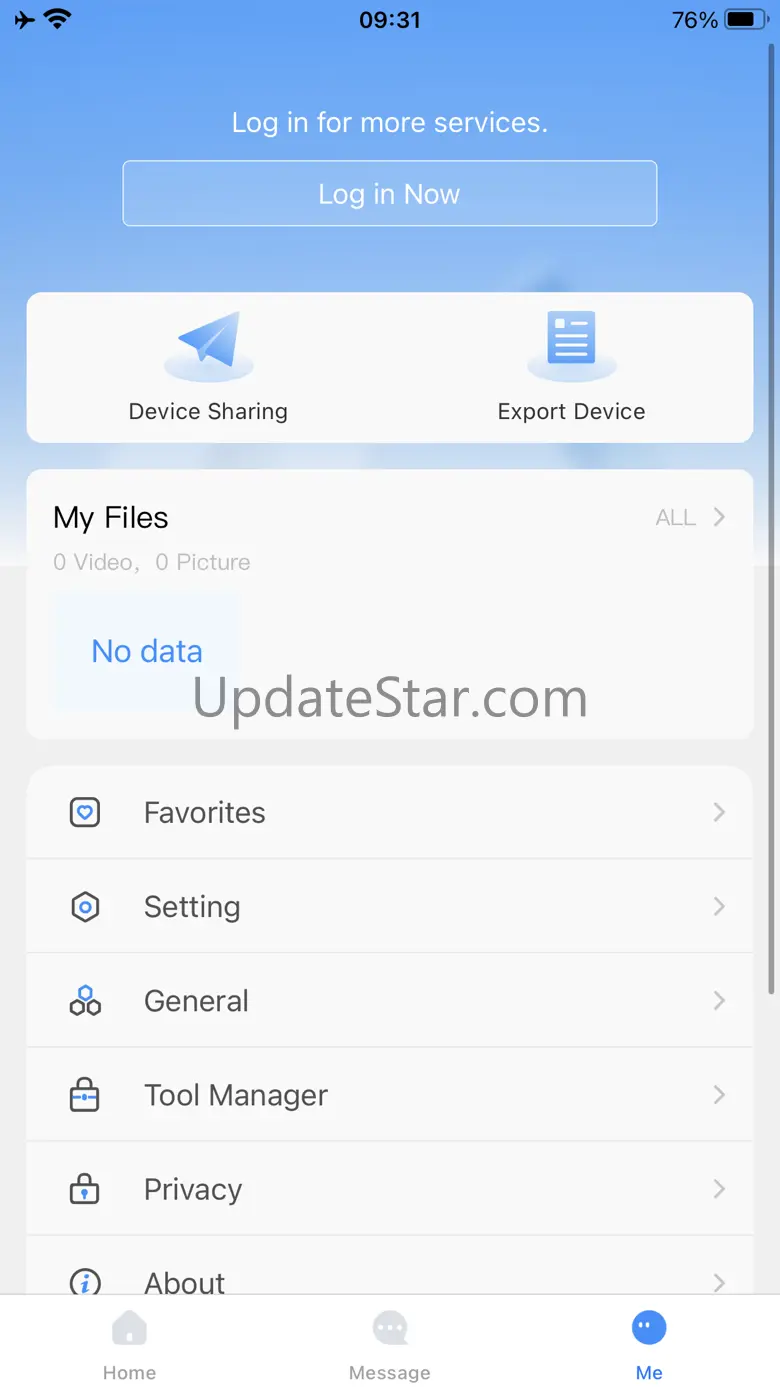780x1387 pixels.
Task: Open the General hexagons icon
Action: pyautogui.click(x=85, y=1001)
